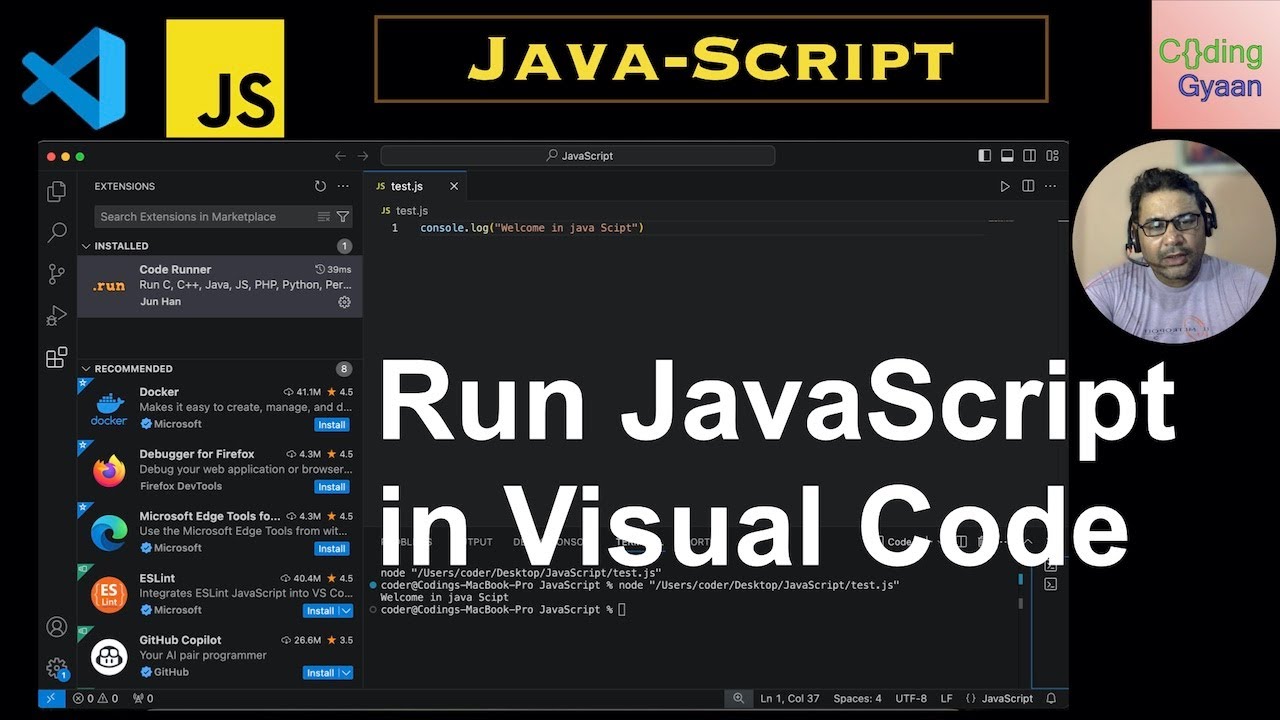Open the Run and Debug view
Viewport: 1280px width, 720px height.
[57, 316]
